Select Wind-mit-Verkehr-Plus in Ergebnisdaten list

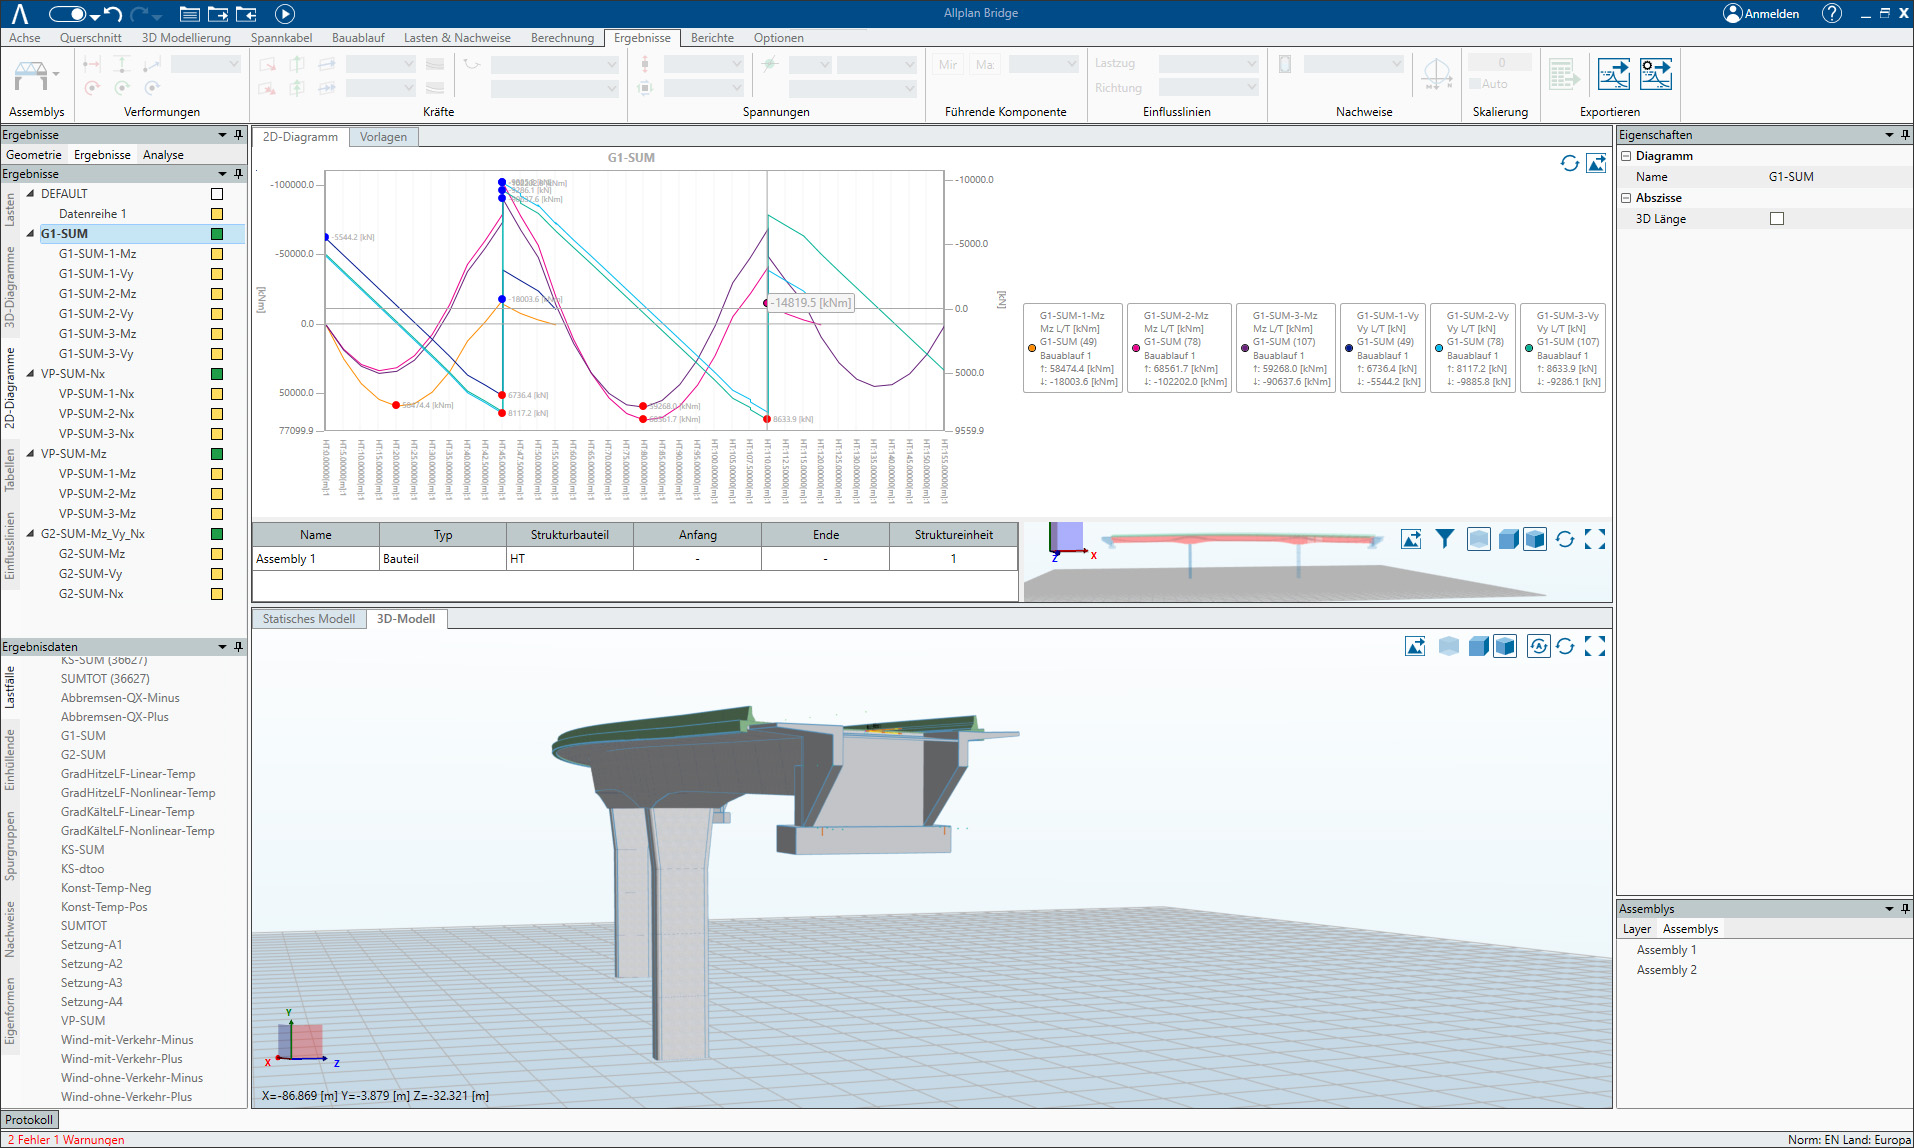point(121,1059)
